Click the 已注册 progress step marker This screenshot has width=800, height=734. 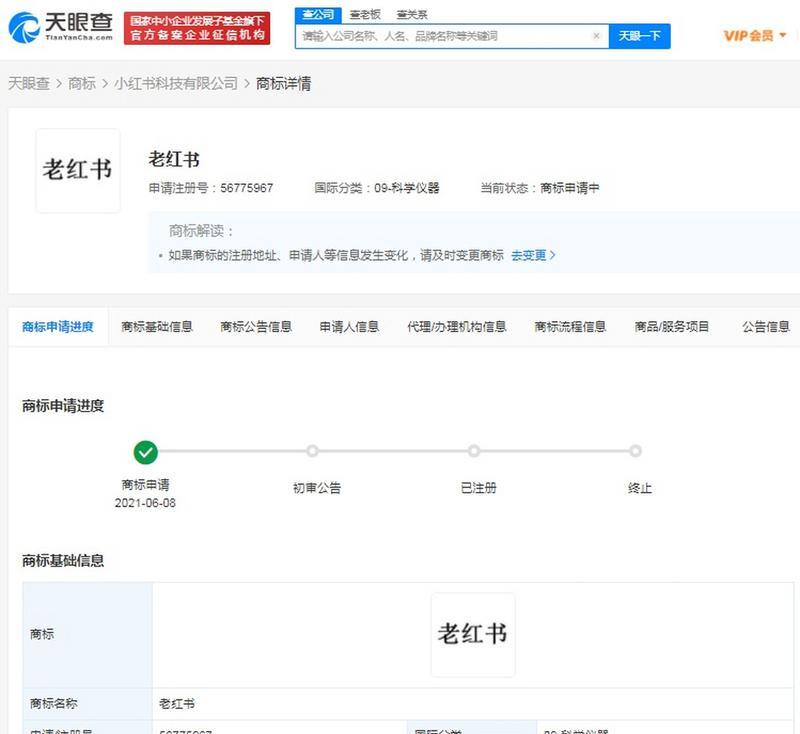[474, 451]
